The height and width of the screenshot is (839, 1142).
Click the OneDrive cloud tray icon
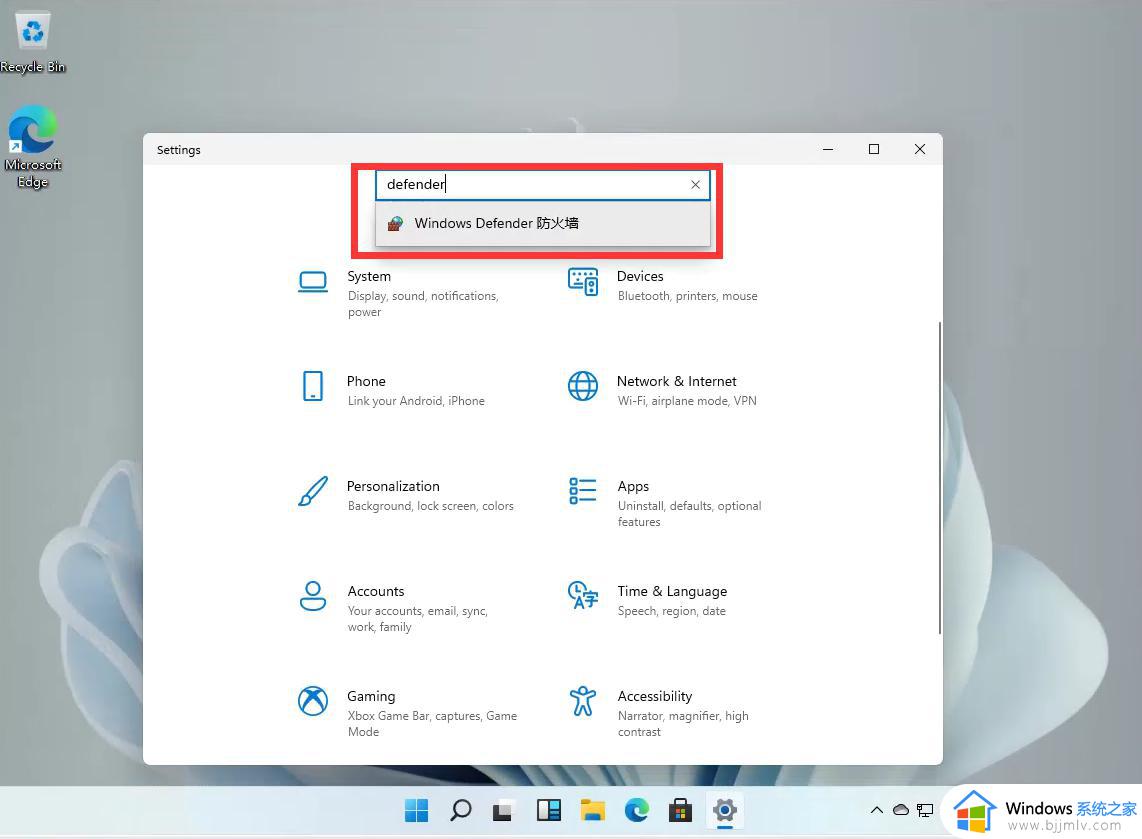tap(901, 810)
